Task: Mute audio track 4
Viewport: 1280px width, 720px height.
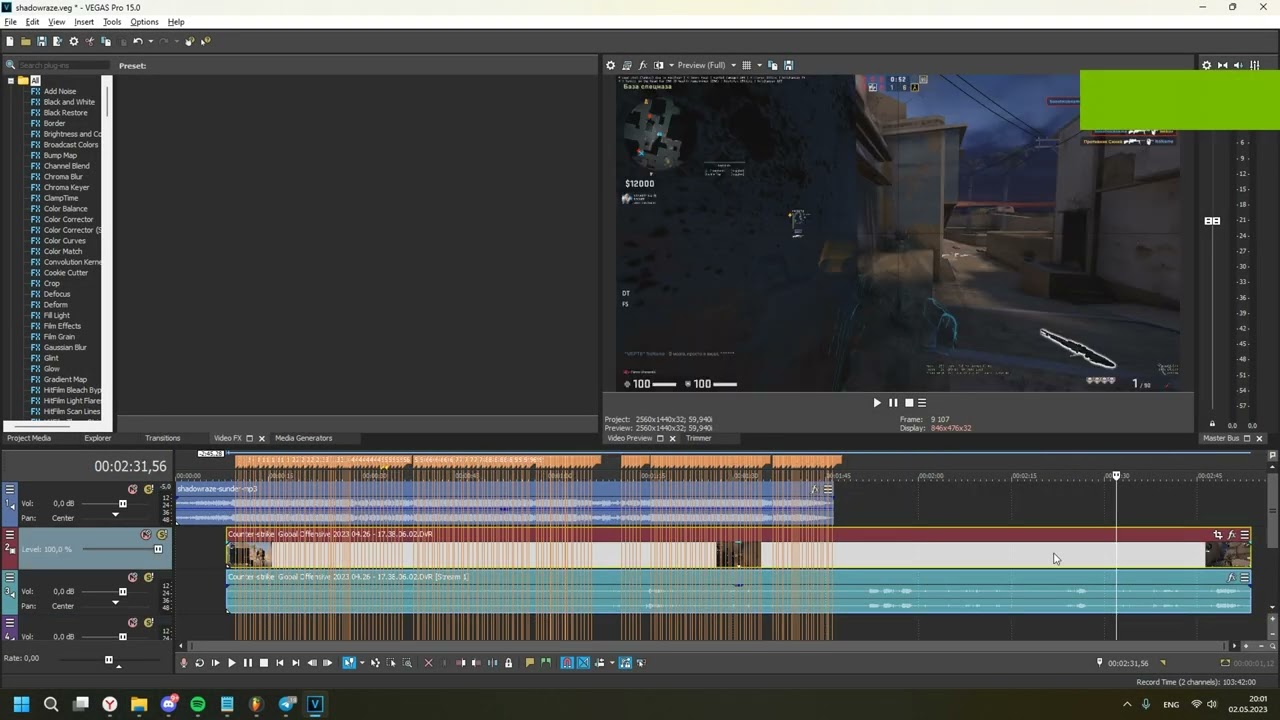Action: tap(132, 622)
